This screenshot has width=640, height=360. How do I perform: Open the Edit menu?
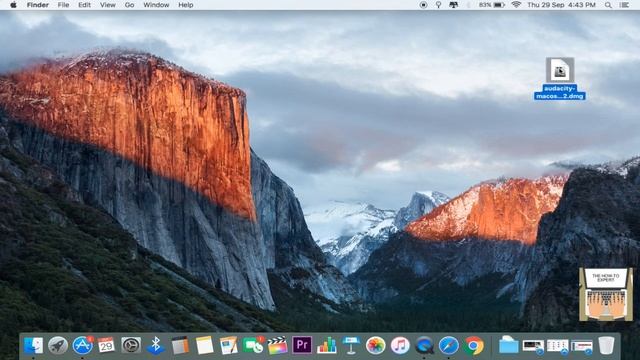[84, 5]
